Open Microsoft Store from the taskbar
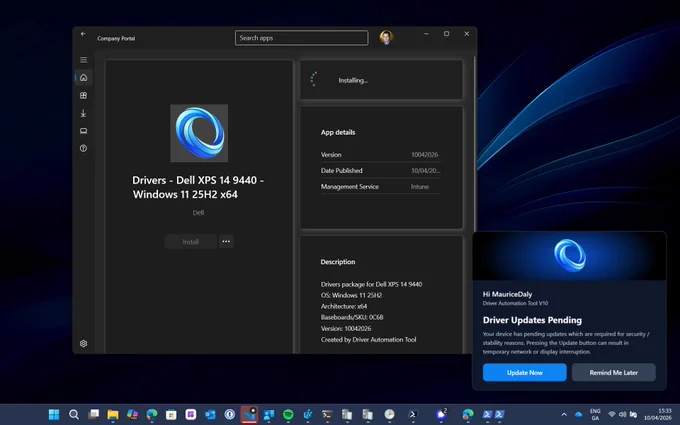Image resolution: width=680 pixels, height=425 pixels. tap(171, 415)
